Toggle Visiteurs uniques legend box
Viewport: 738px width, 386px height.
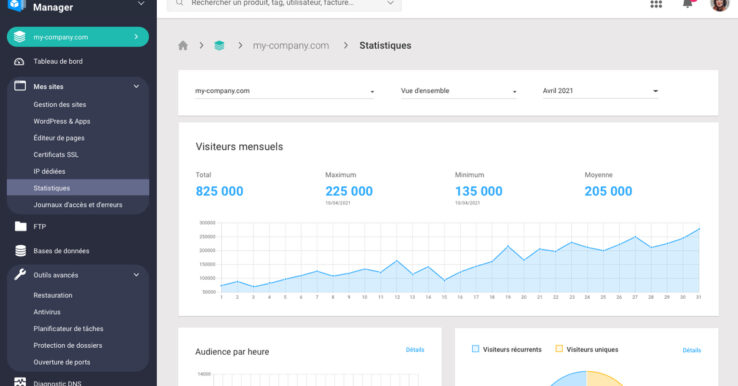[x=559, y=349]
